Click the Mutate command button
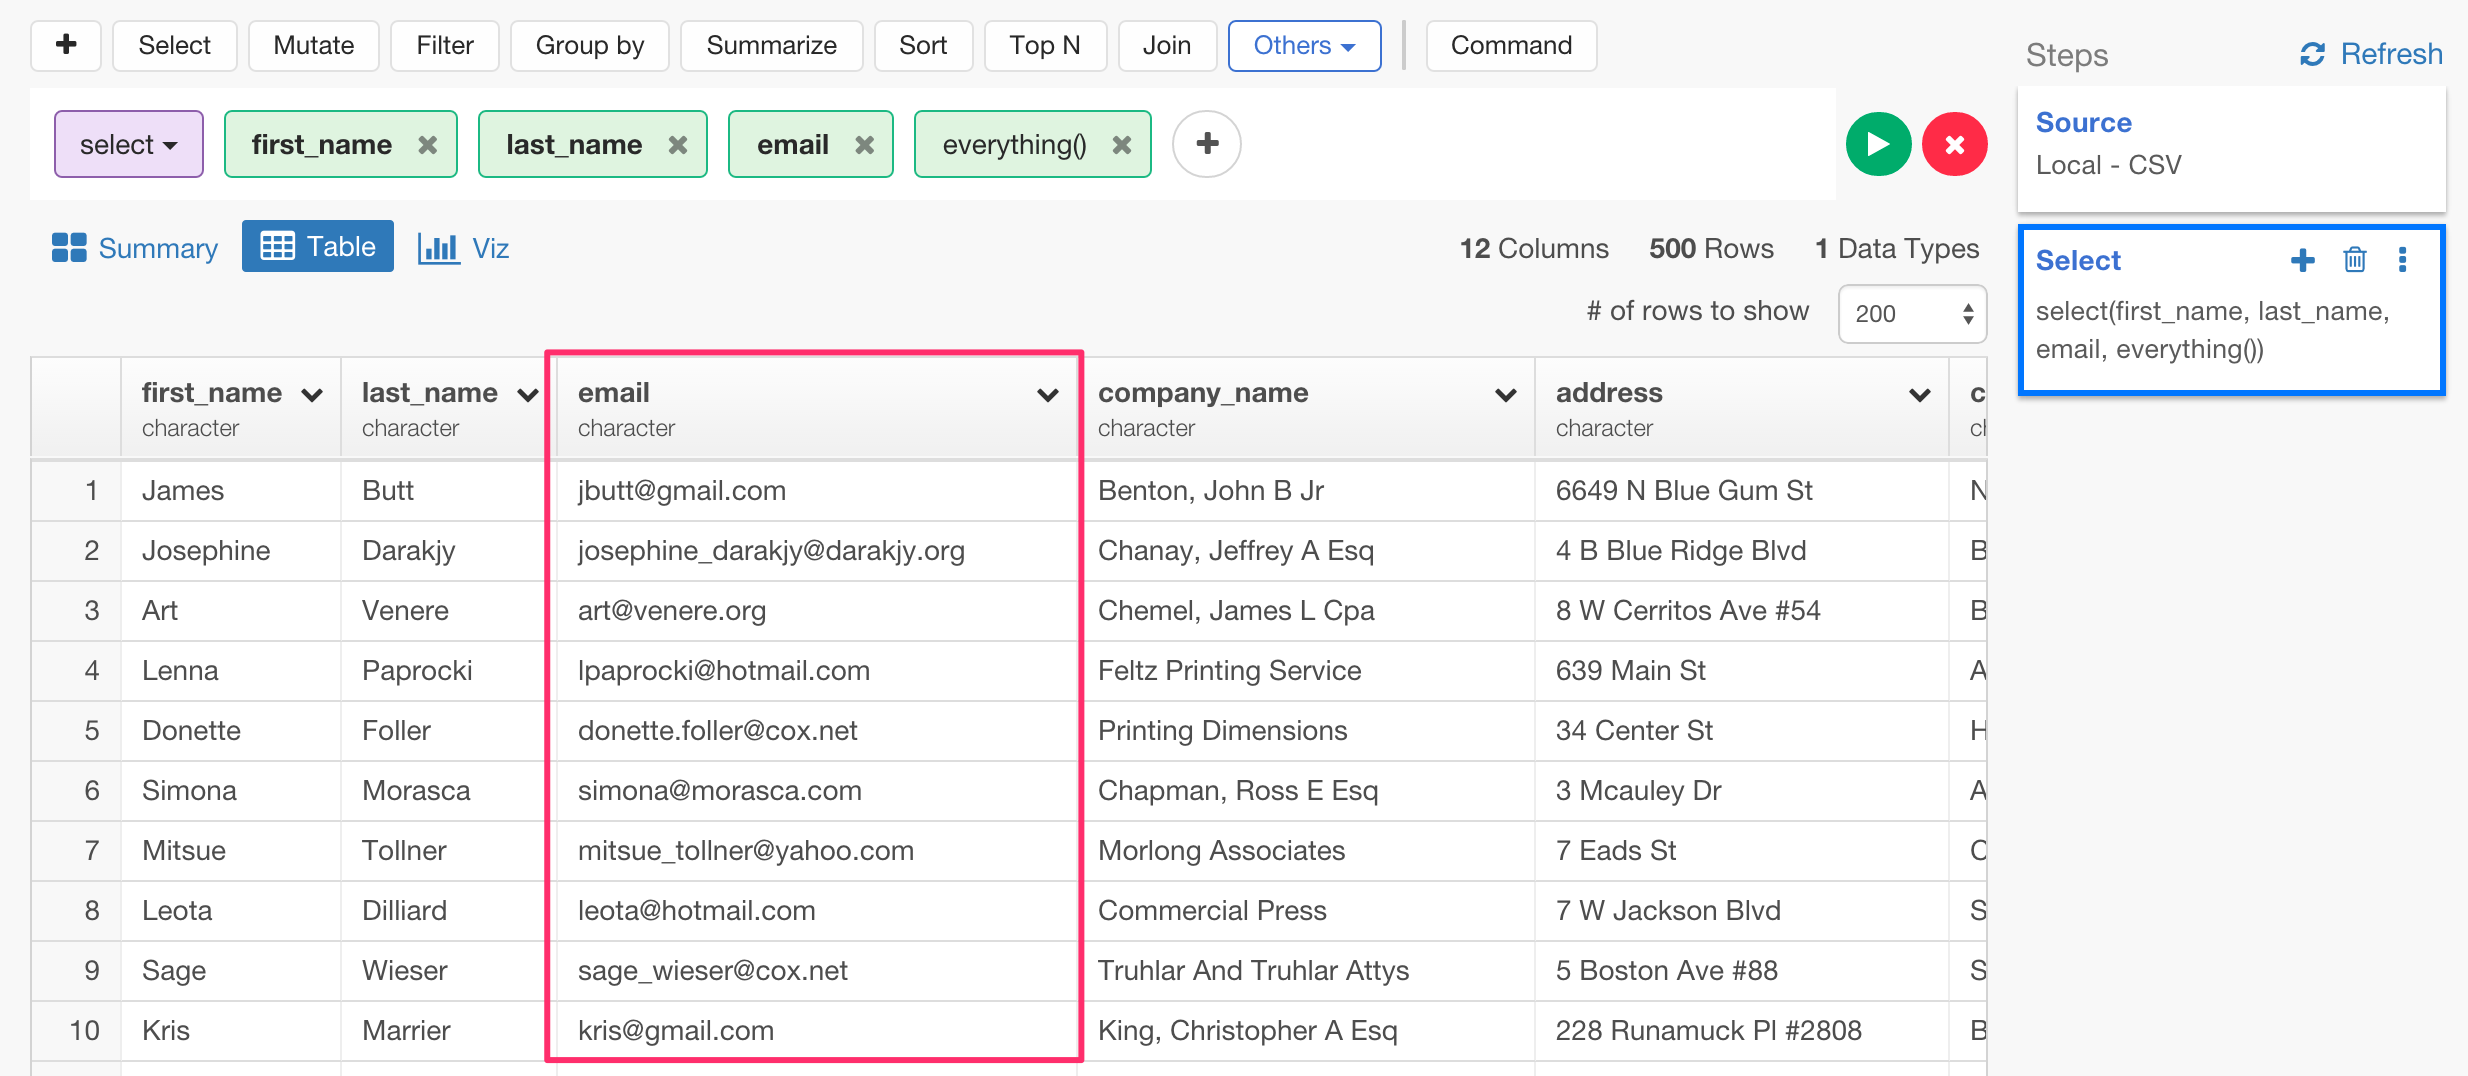 pyautogui.click(x=314, y=45)
